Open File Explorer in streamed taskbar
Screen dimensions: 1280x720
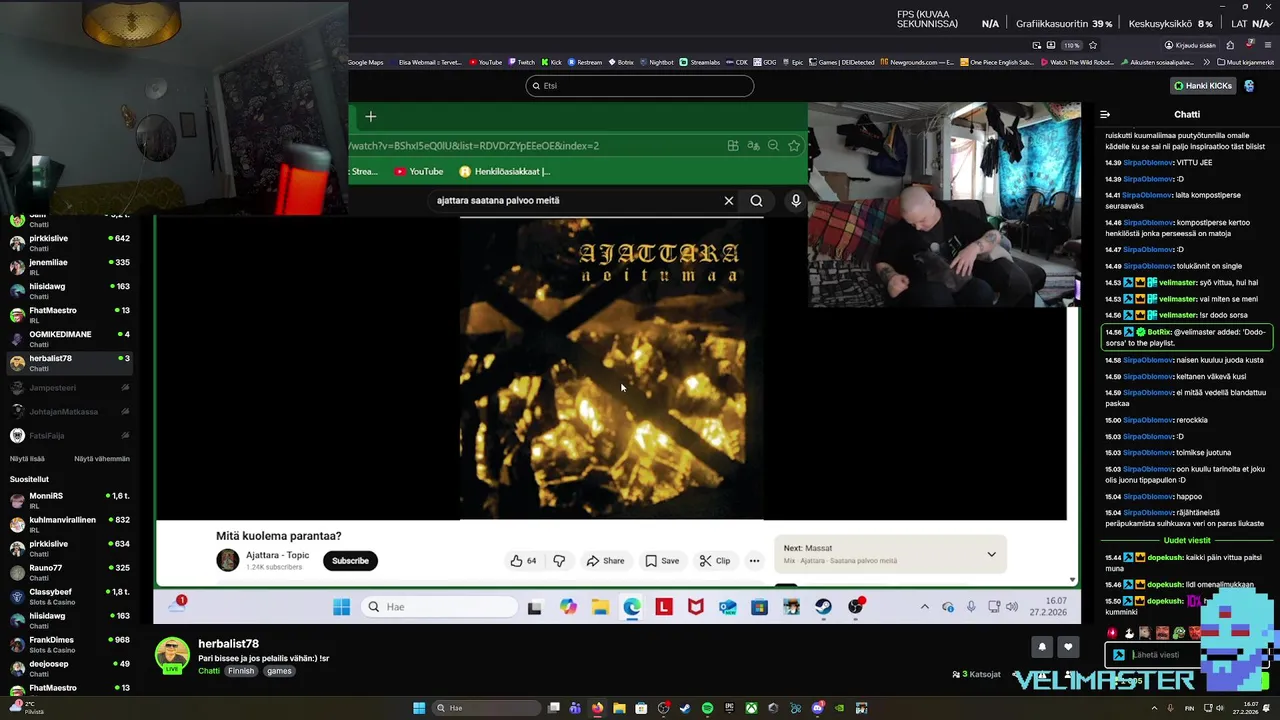coord(600,607)
